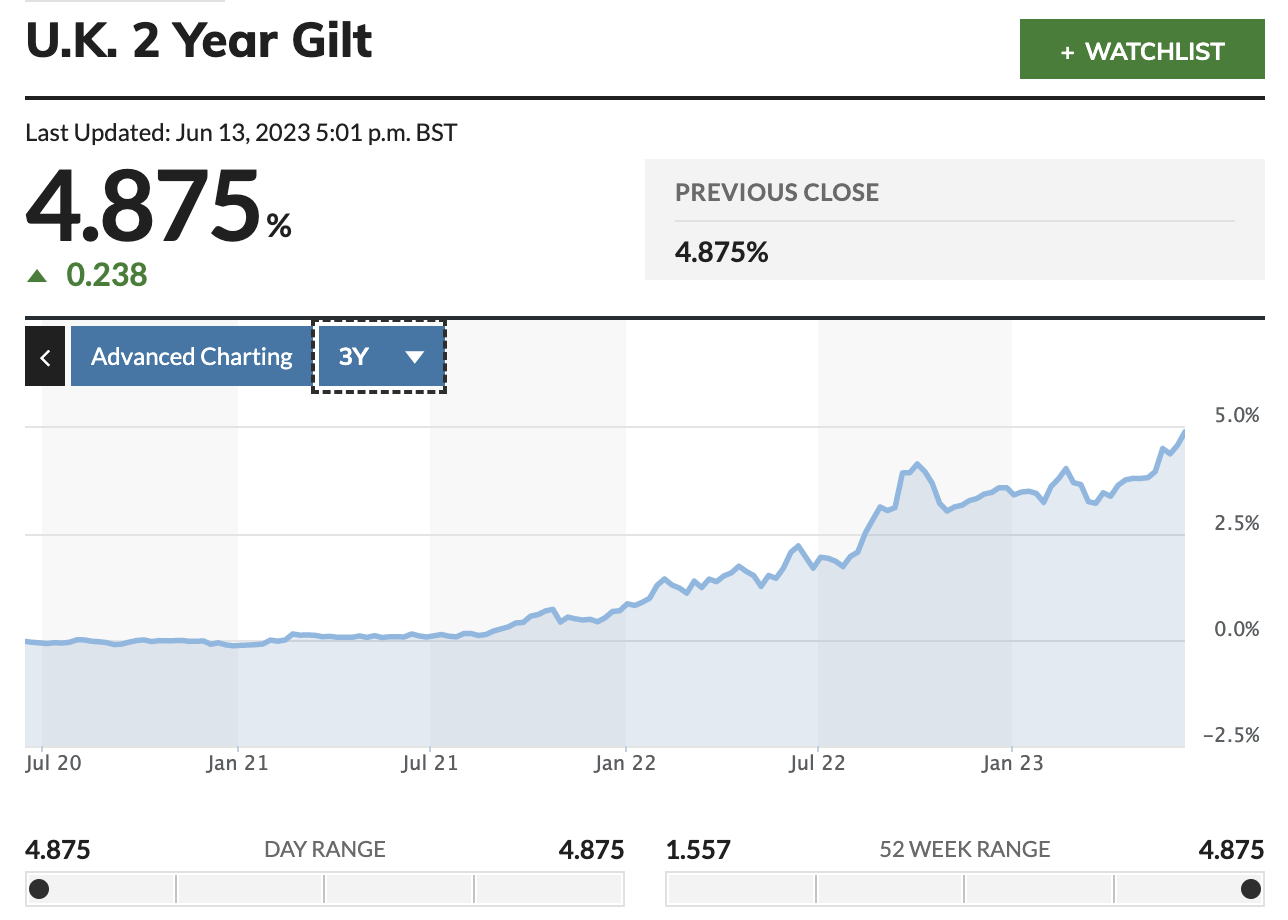Screen dimensions: 1288x920
Task: Click the 5.0% y-axis label
Action: coord(1236,415)
